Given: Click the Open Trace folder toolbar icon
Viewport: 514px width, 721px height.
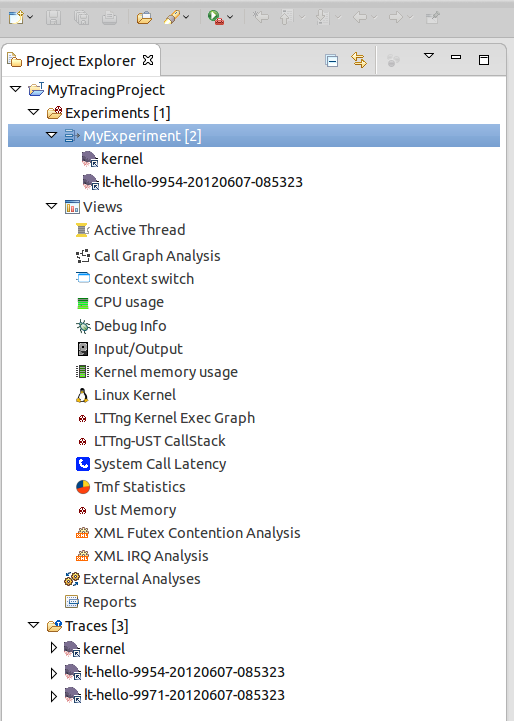Looking at the screenshot, I should (144, 17).
